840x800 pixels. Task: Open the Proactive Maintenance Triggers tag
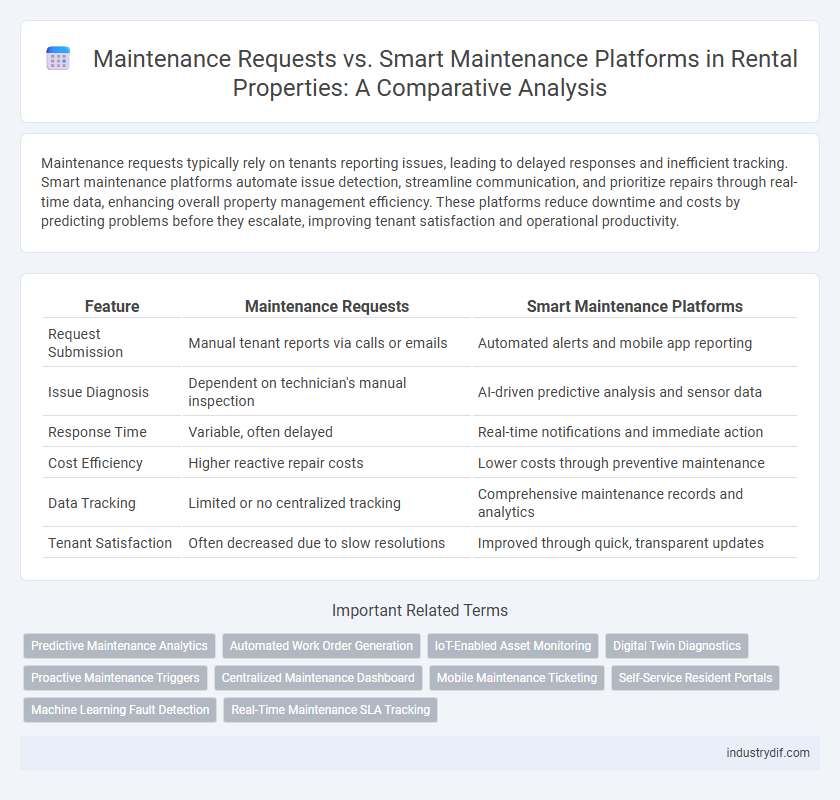pos(115,678)
